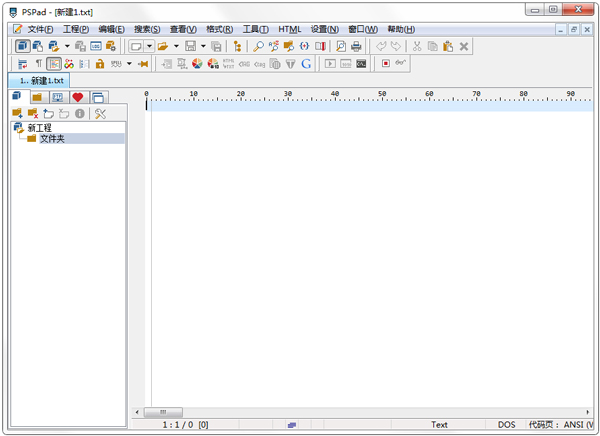Click the horizontal scrollbar thumb in editor
This screenshot has width=600, height=436.
(156, 411)
